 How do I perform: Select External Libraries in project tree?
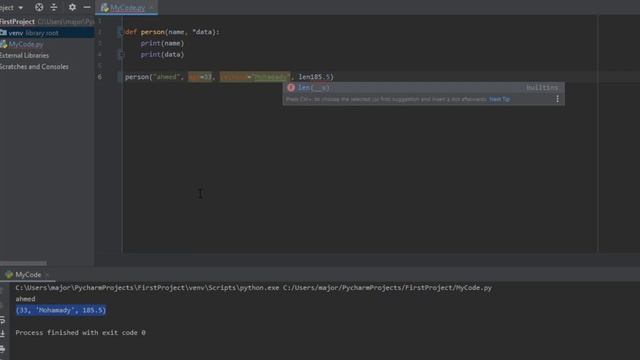coord(24,56)
